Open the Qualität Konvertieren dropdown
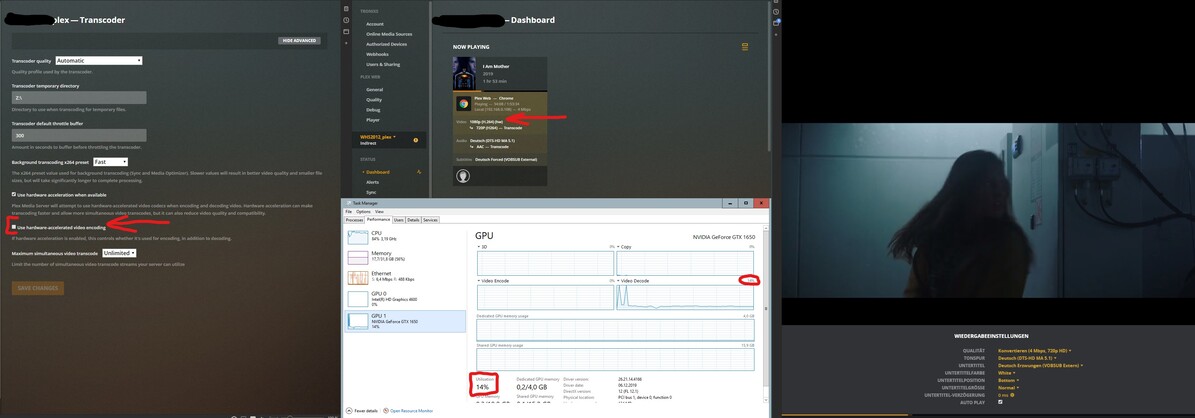This screenshot has height=418, width=1195. (1034, 351)
